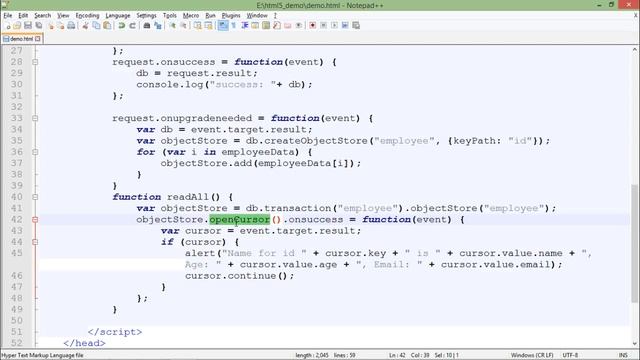
Task: Click the 'Windows (CR LF)' status bar entry
Action: tap(532, 355)
